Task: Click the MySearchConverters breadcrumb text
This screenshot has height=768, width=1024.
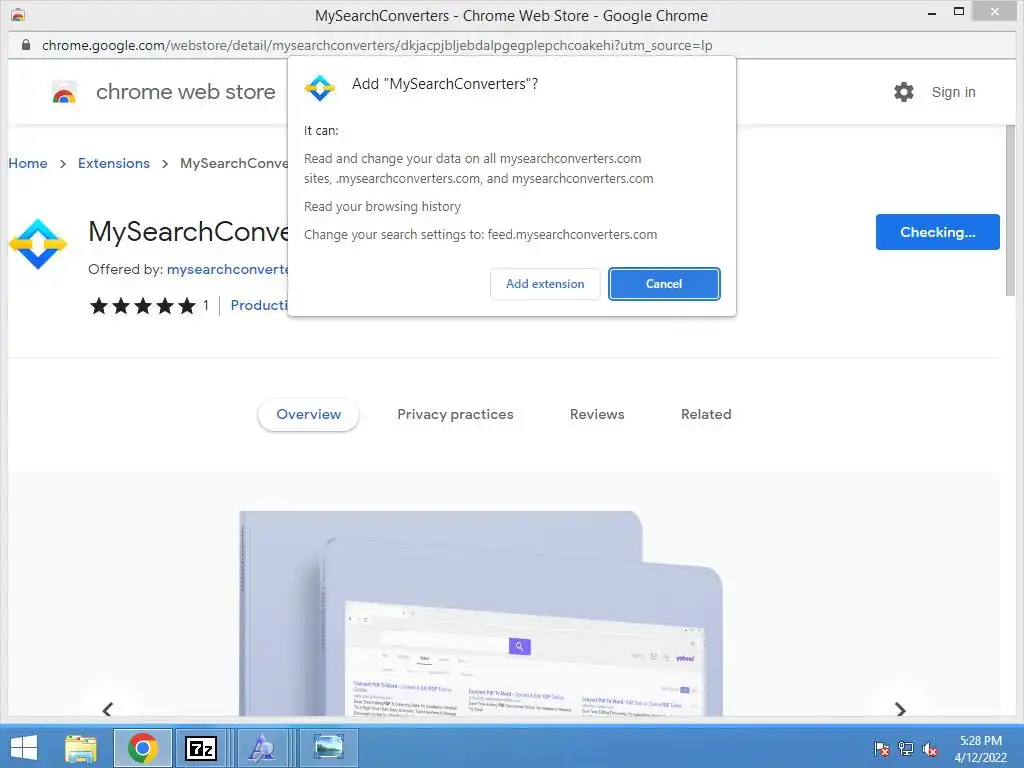Action: pos(234,163)
